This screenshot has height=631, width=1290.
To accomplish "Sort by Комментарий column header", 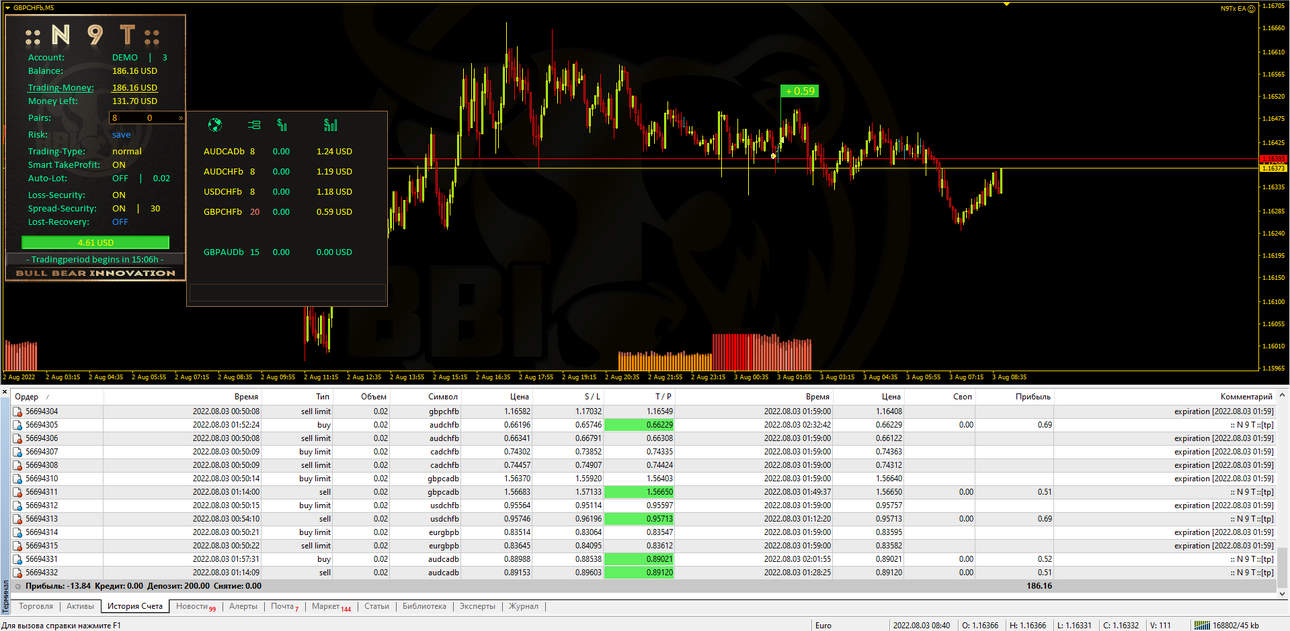I will tap(1246, 397).
